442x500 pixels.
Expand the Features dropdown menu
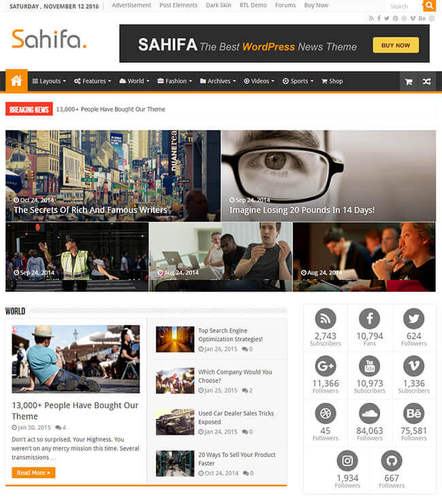coord(92,81)
